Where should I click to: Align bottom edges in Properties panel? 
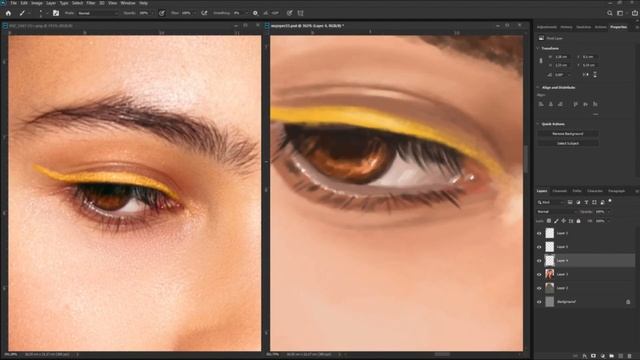tap(595, 104)
